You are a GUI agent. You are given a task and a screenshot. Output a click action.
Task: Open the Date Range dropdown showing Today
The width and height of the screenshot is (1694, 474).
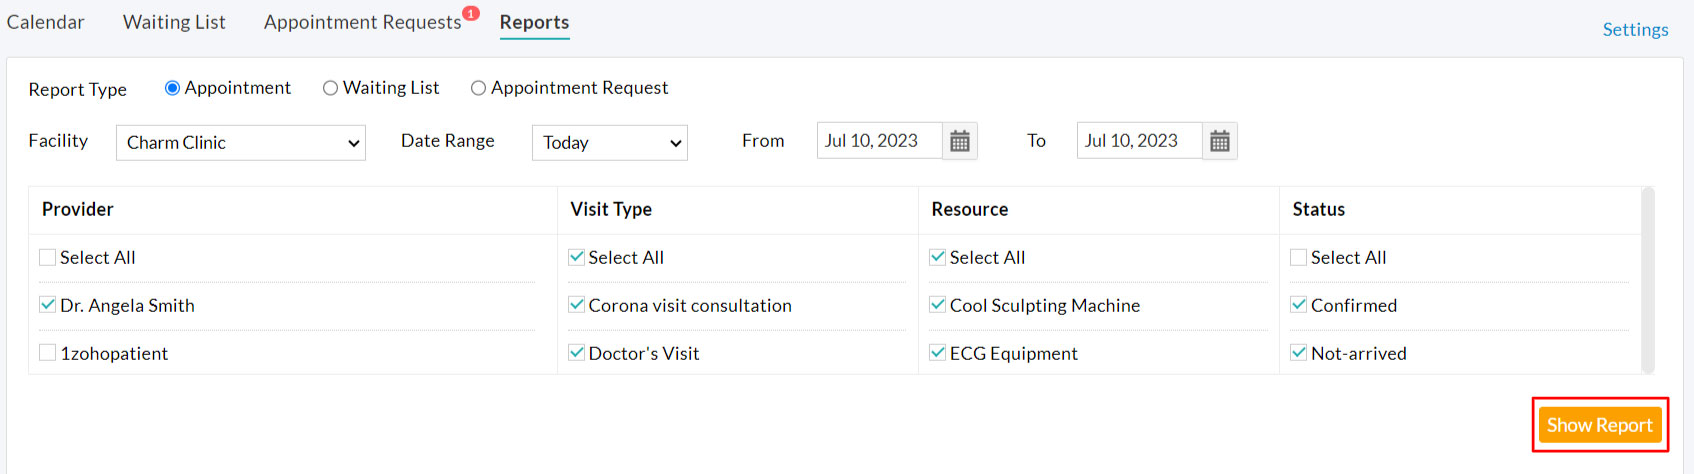point(610,142)
